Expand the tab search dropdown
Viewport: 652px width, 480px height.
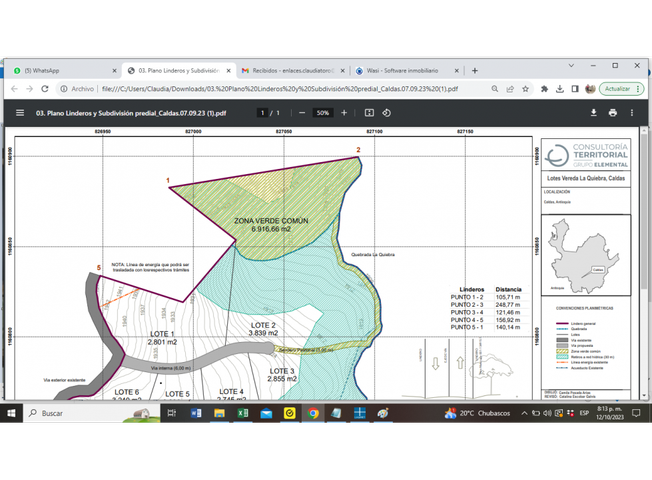pyautogui.click(x=571, y=65)
